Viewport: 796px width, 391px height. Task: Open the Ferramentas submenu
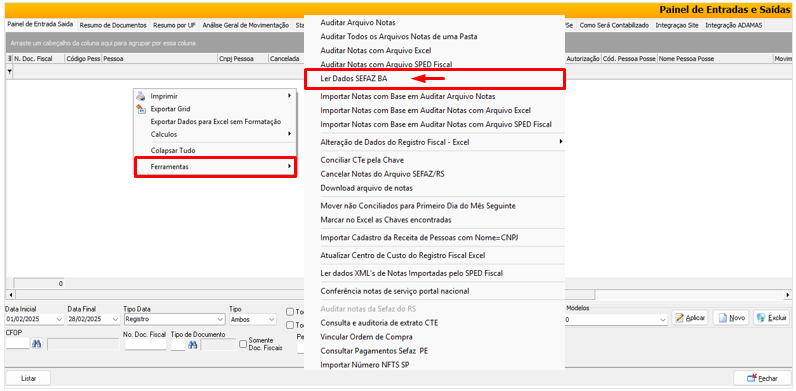[215, 167]
